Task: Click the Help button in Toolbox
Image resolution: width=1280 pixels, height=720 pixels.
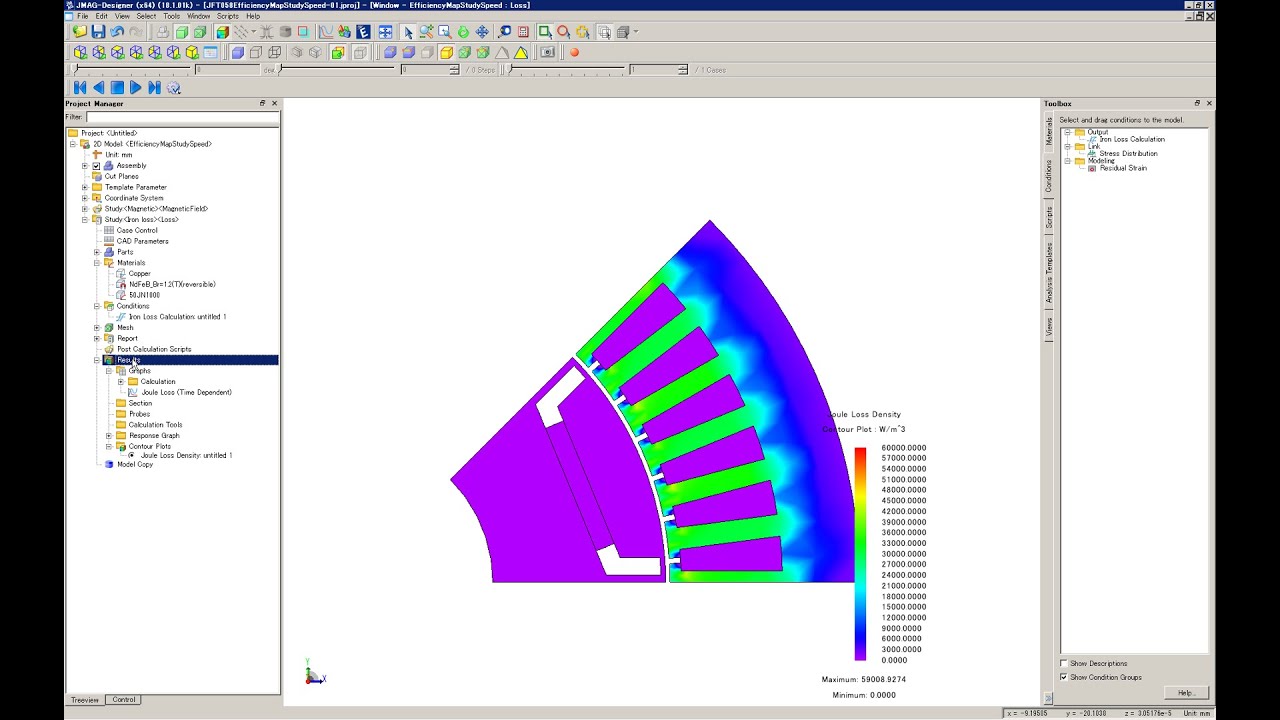Action: point(1186,692)
